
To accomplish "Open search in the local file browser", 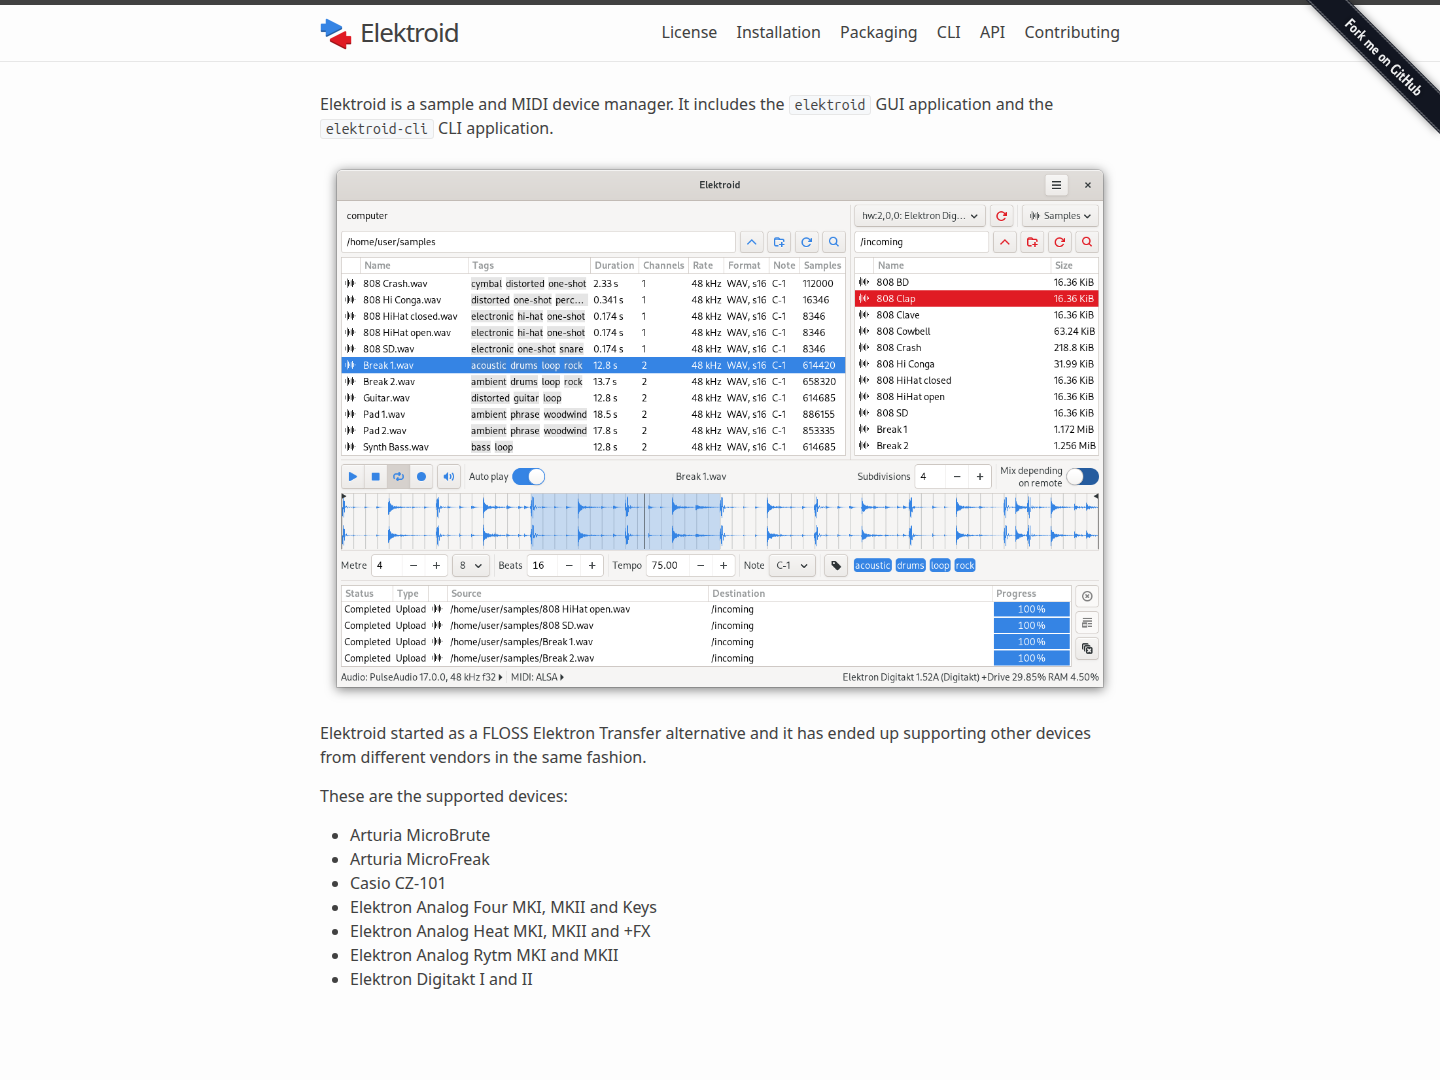I will pyautogui.click(x=833, y=242).
